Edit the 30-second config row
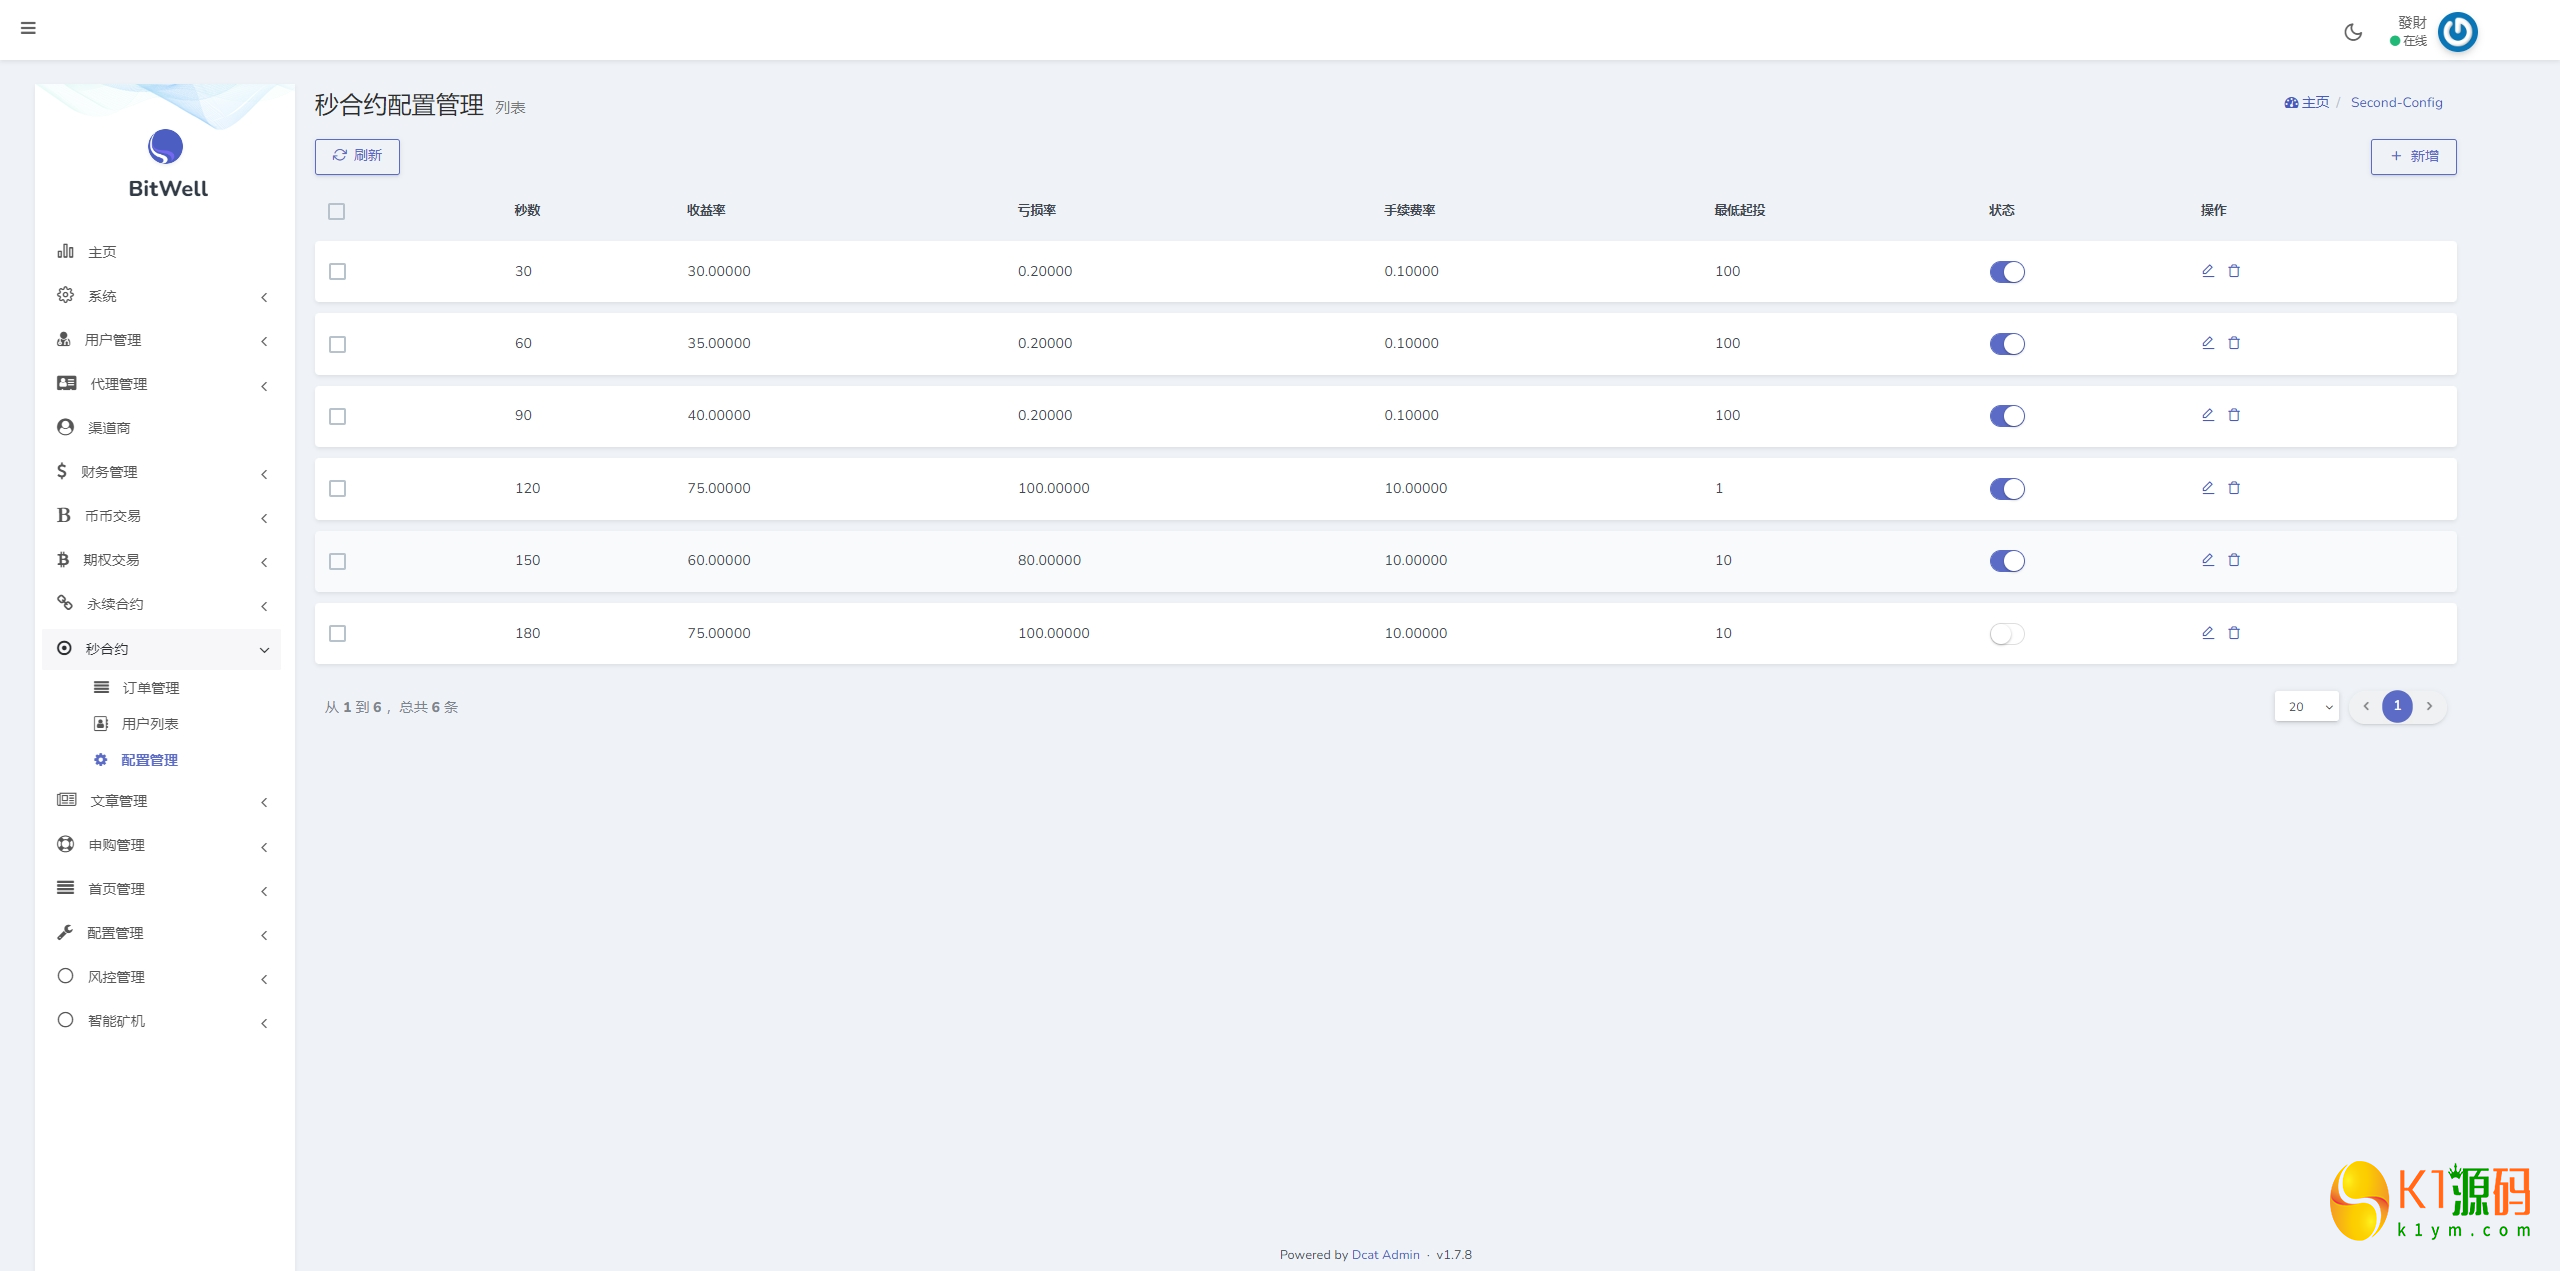 pyautogui.click(x=2208, y=271)
